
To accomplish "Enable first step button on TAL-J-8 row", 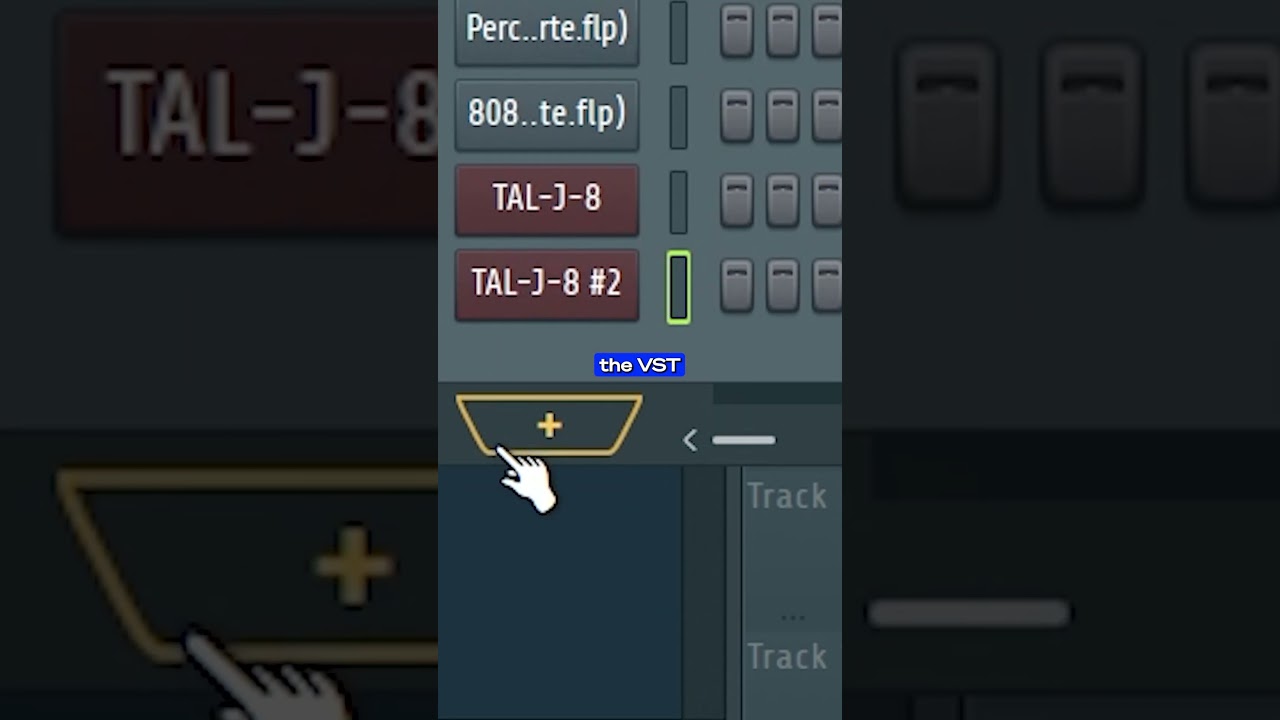I will (x=736, y=200).
